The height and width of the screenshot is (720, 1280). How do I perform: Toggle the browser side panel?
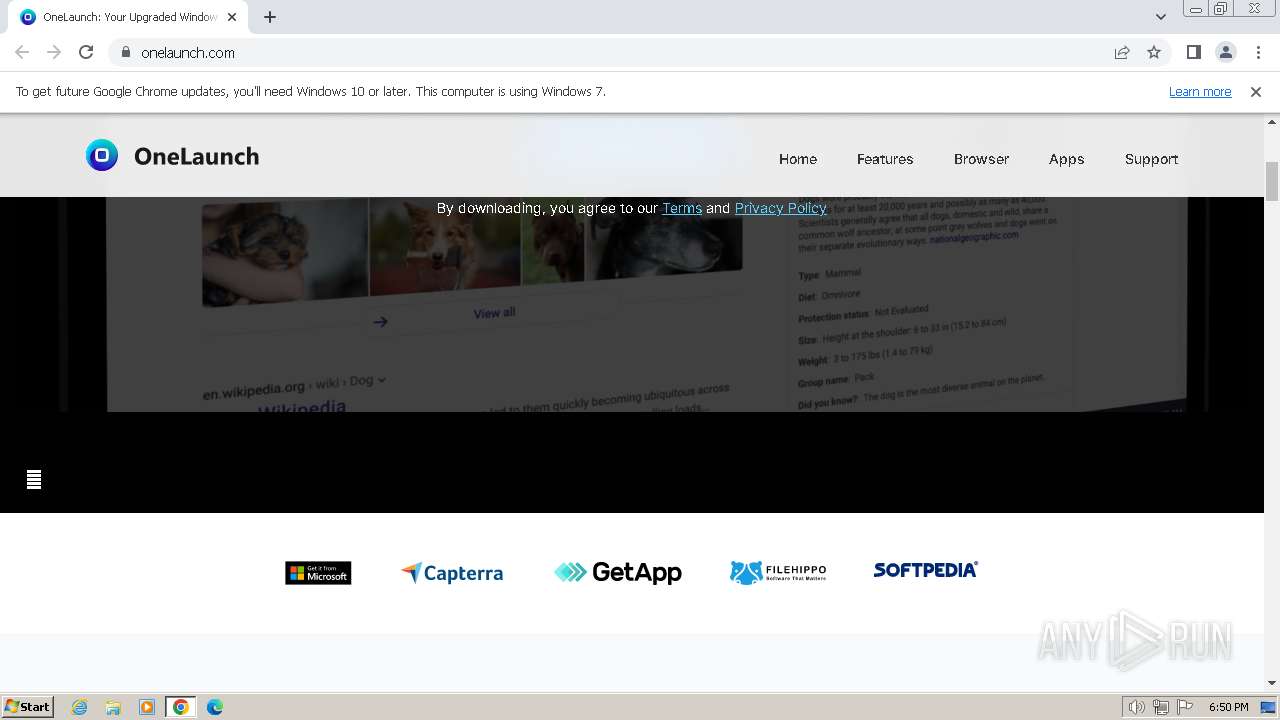click(1193, 52)
